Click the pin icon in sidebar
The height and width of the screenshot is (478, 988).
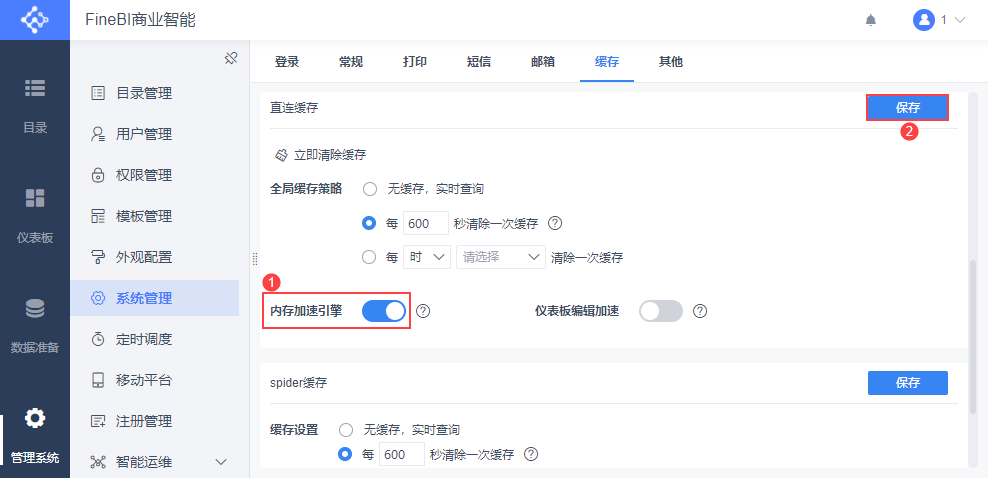pos(230,58)
